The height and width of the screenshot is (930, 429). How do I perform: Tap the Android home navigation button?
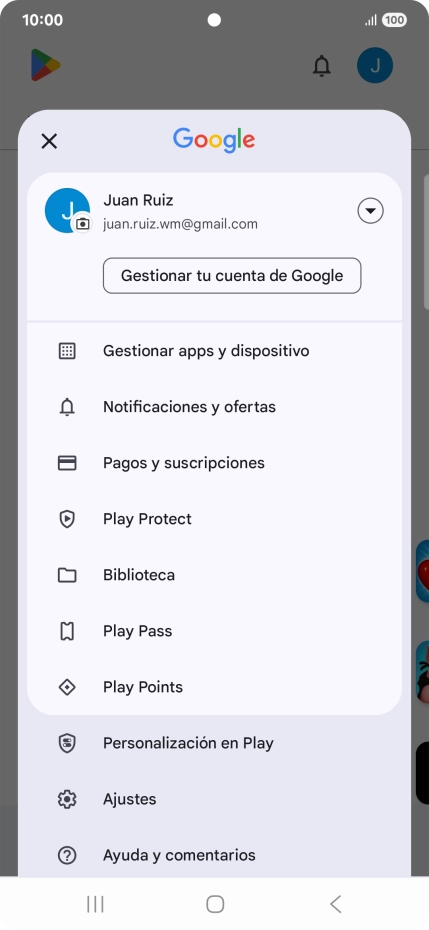pos(215,904)
